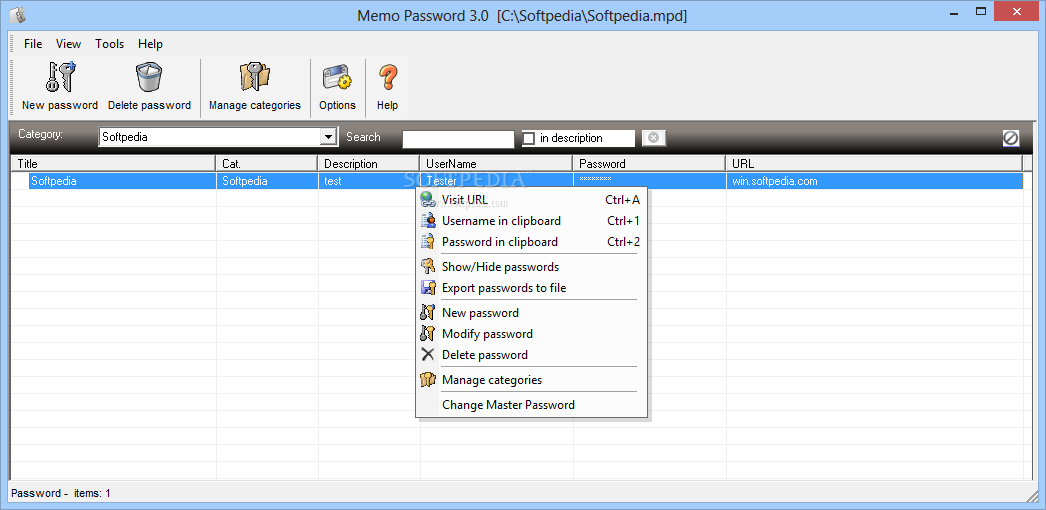Choose Delete password in context menu

click(x=531, y=355)
